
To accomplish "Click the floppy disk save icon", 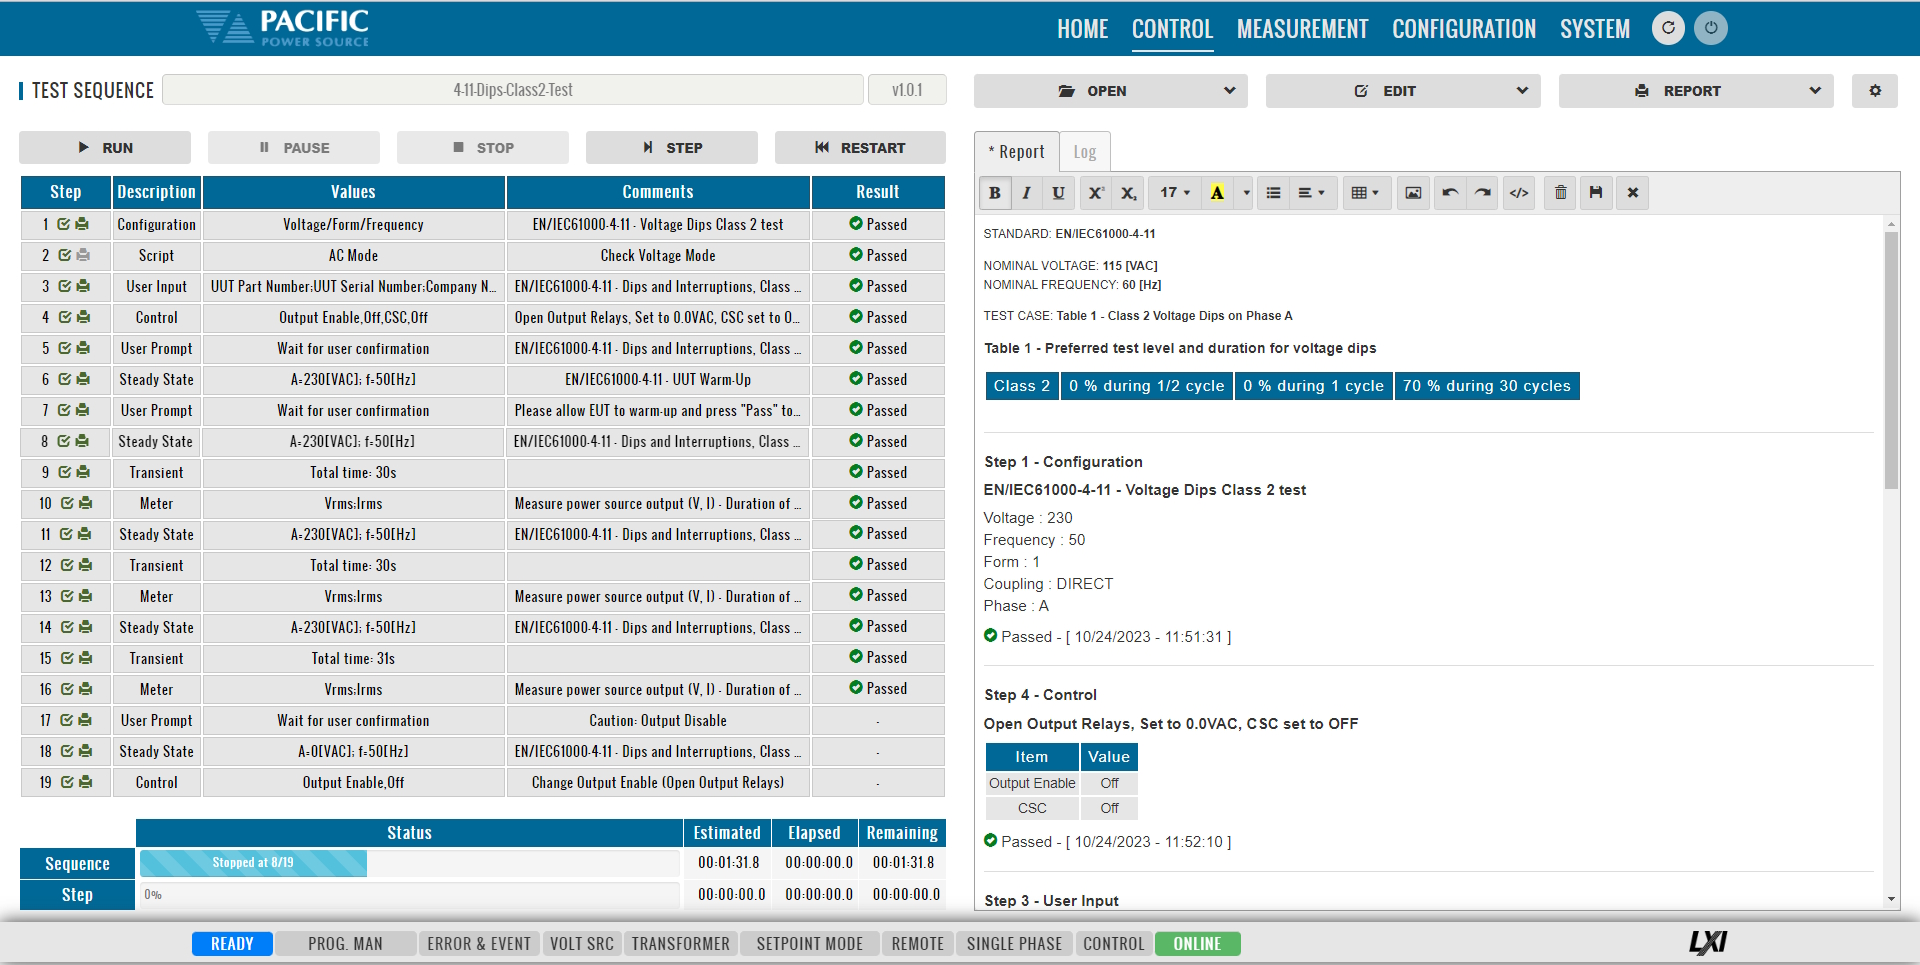I will tap(1596, 193).
